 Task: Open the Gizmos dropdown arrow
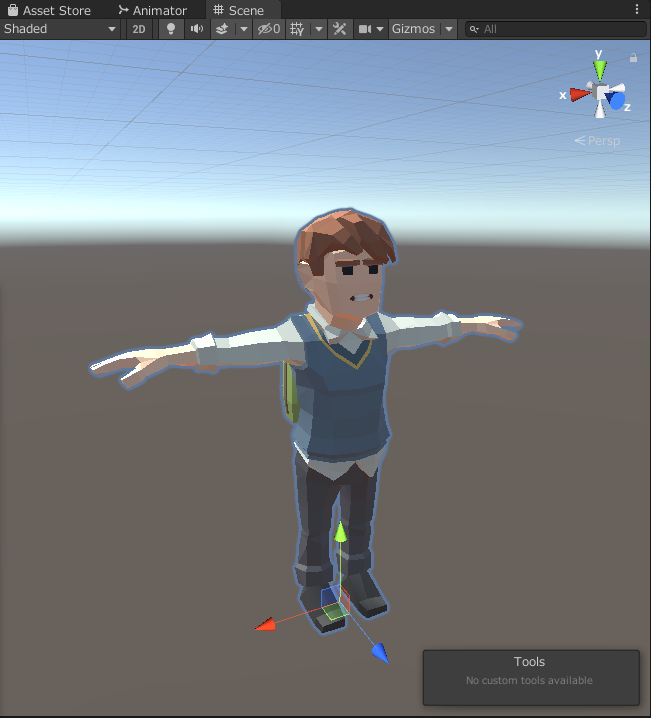(x=449, y=29)
